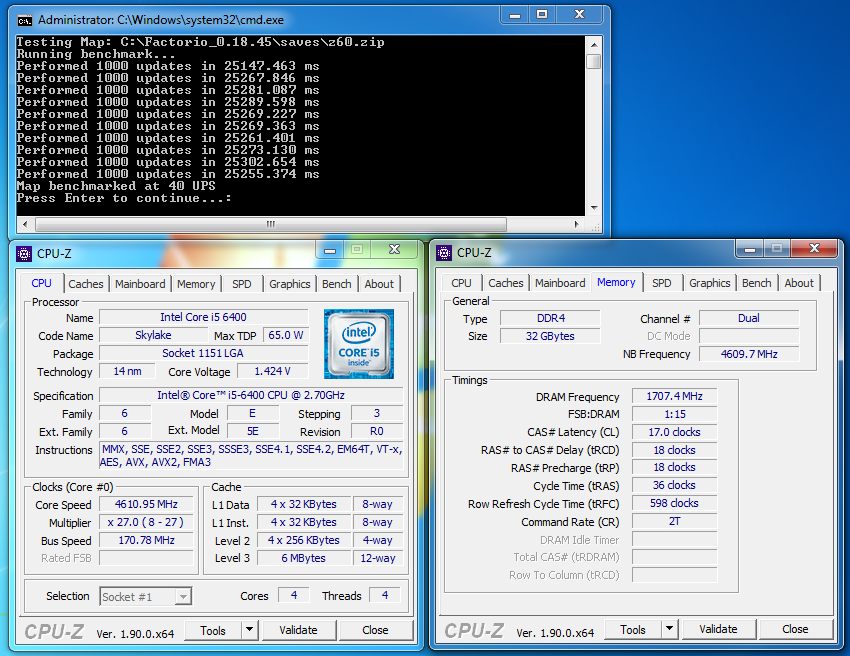Screen dimensions: 850x656
Task: Click the memory Size value '32 GBytes'
Action: click(550, 336)
